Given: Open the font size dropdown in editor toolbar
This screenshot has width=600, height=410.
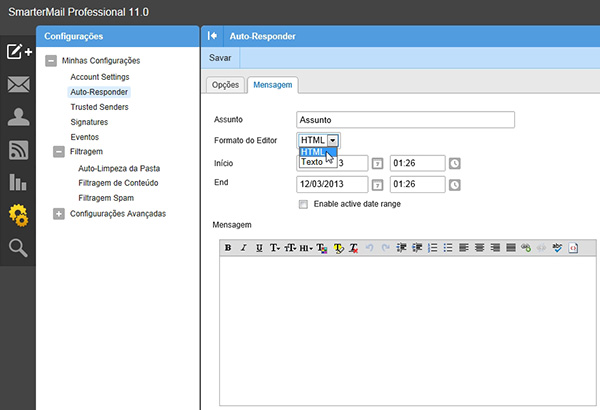Looking at the screenshot, I should [x=290, y=248].
